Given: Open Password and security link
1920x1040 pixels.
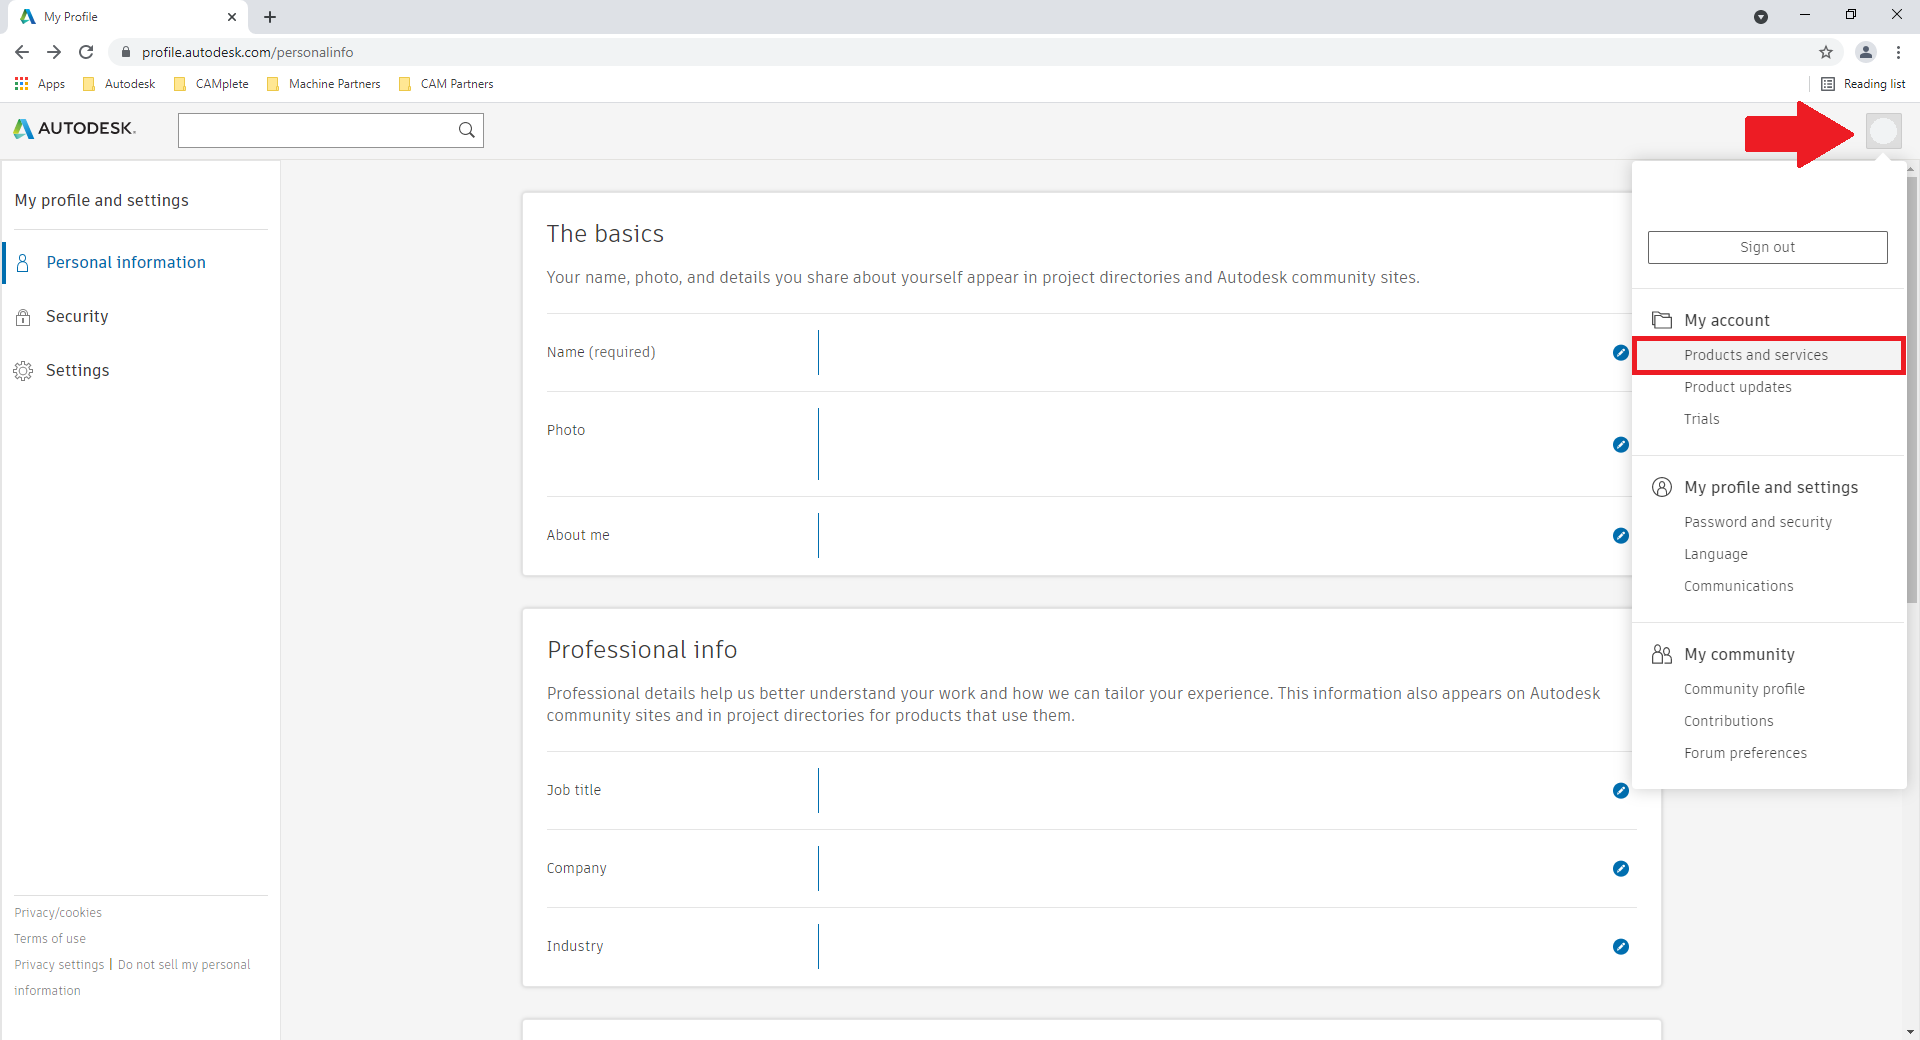Looking at the screenshot, I should tap(1757, 522).
